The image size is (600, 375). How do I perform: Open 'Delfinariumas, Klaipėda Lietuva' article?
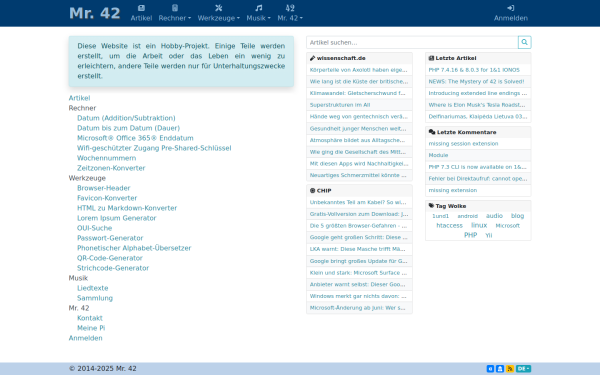(478, 116)
